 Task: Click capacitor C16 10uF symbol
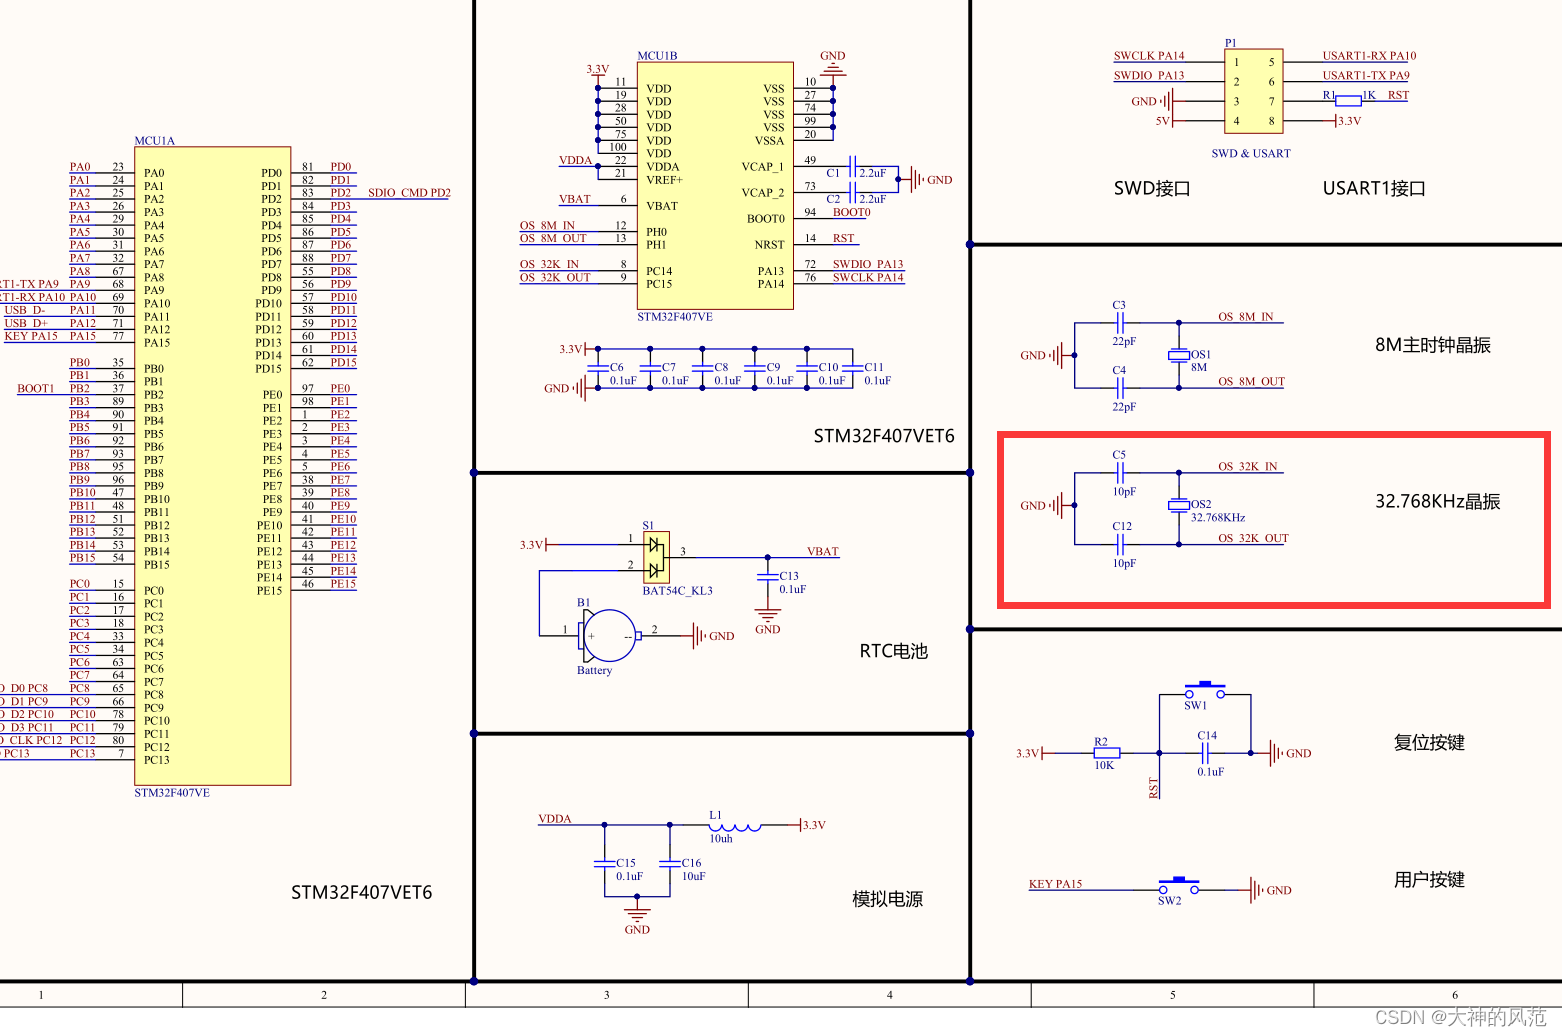[x=670, y=863]
